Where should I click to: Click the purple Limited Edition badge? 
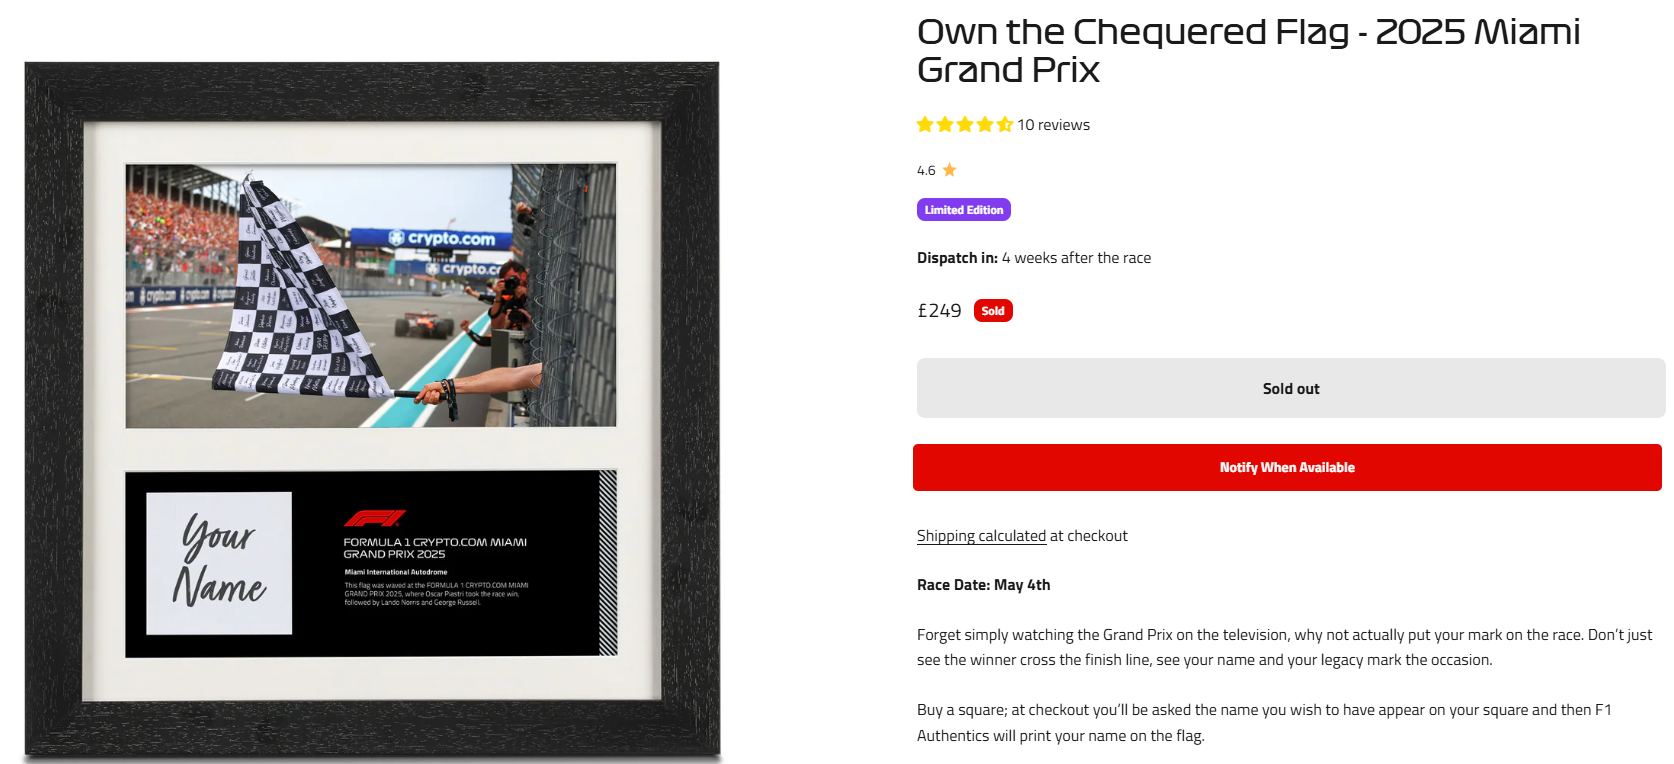pos(964,210)
